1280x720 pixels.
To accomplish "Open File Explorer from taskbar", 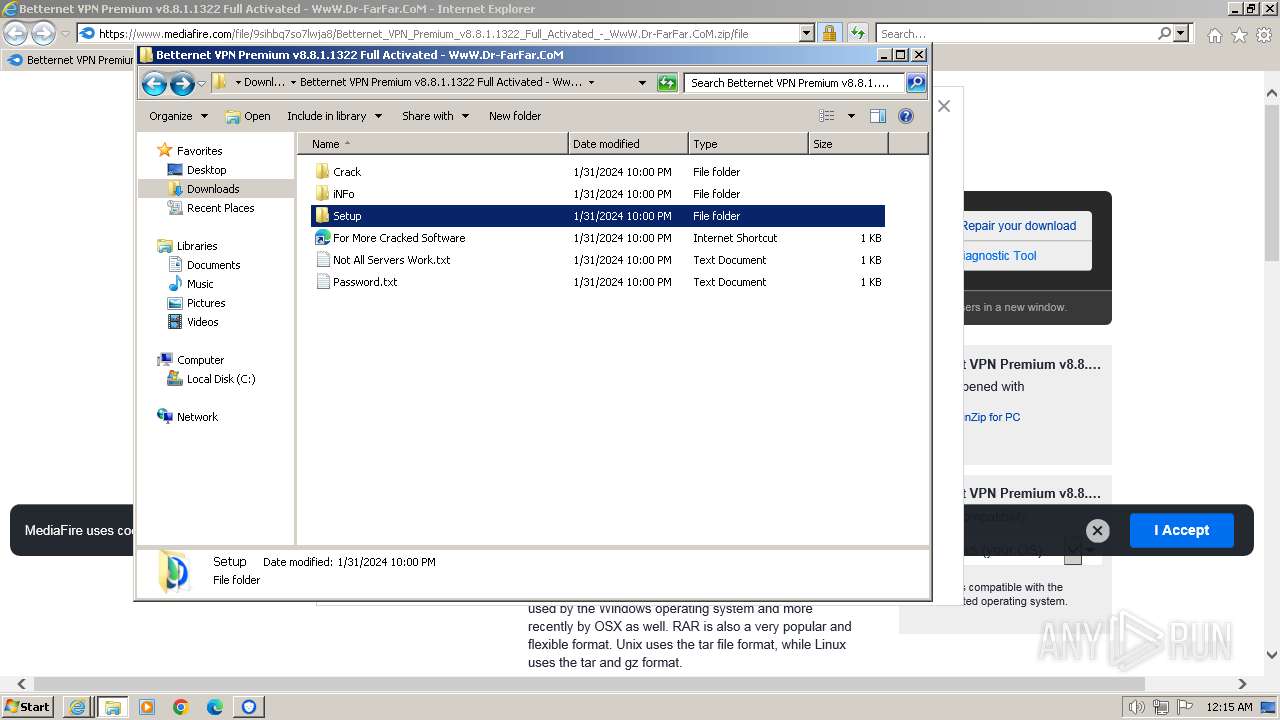I will click(x=112, y=707).
